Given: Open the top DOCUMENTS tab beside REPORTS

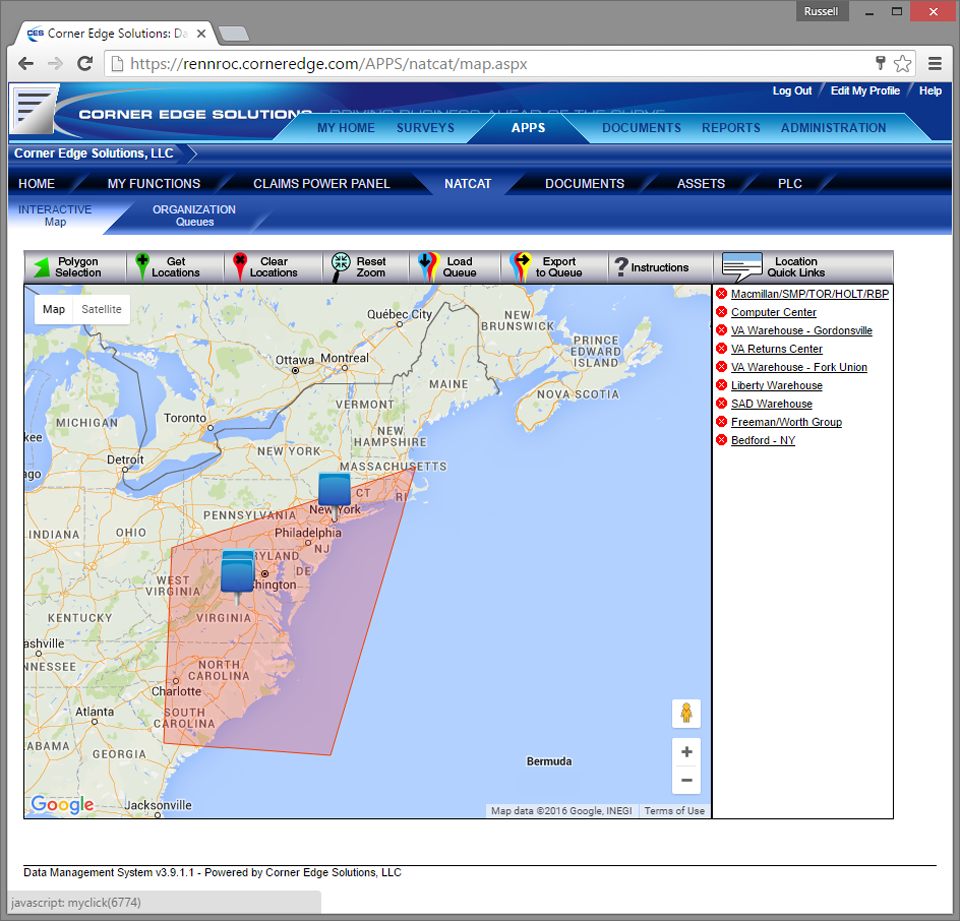Looking at the screenshot, I should click(x=641, y=127).
